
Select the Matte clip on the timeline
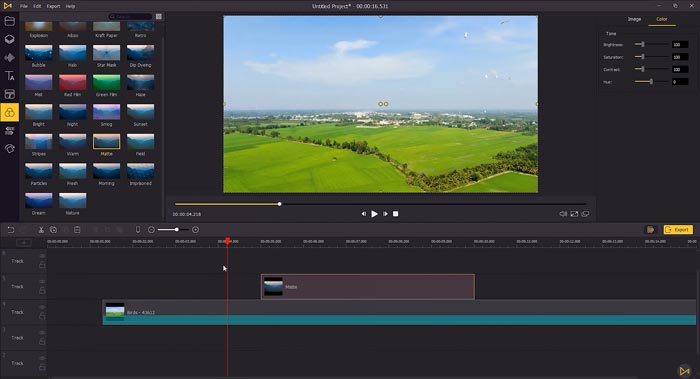(368, 287)
